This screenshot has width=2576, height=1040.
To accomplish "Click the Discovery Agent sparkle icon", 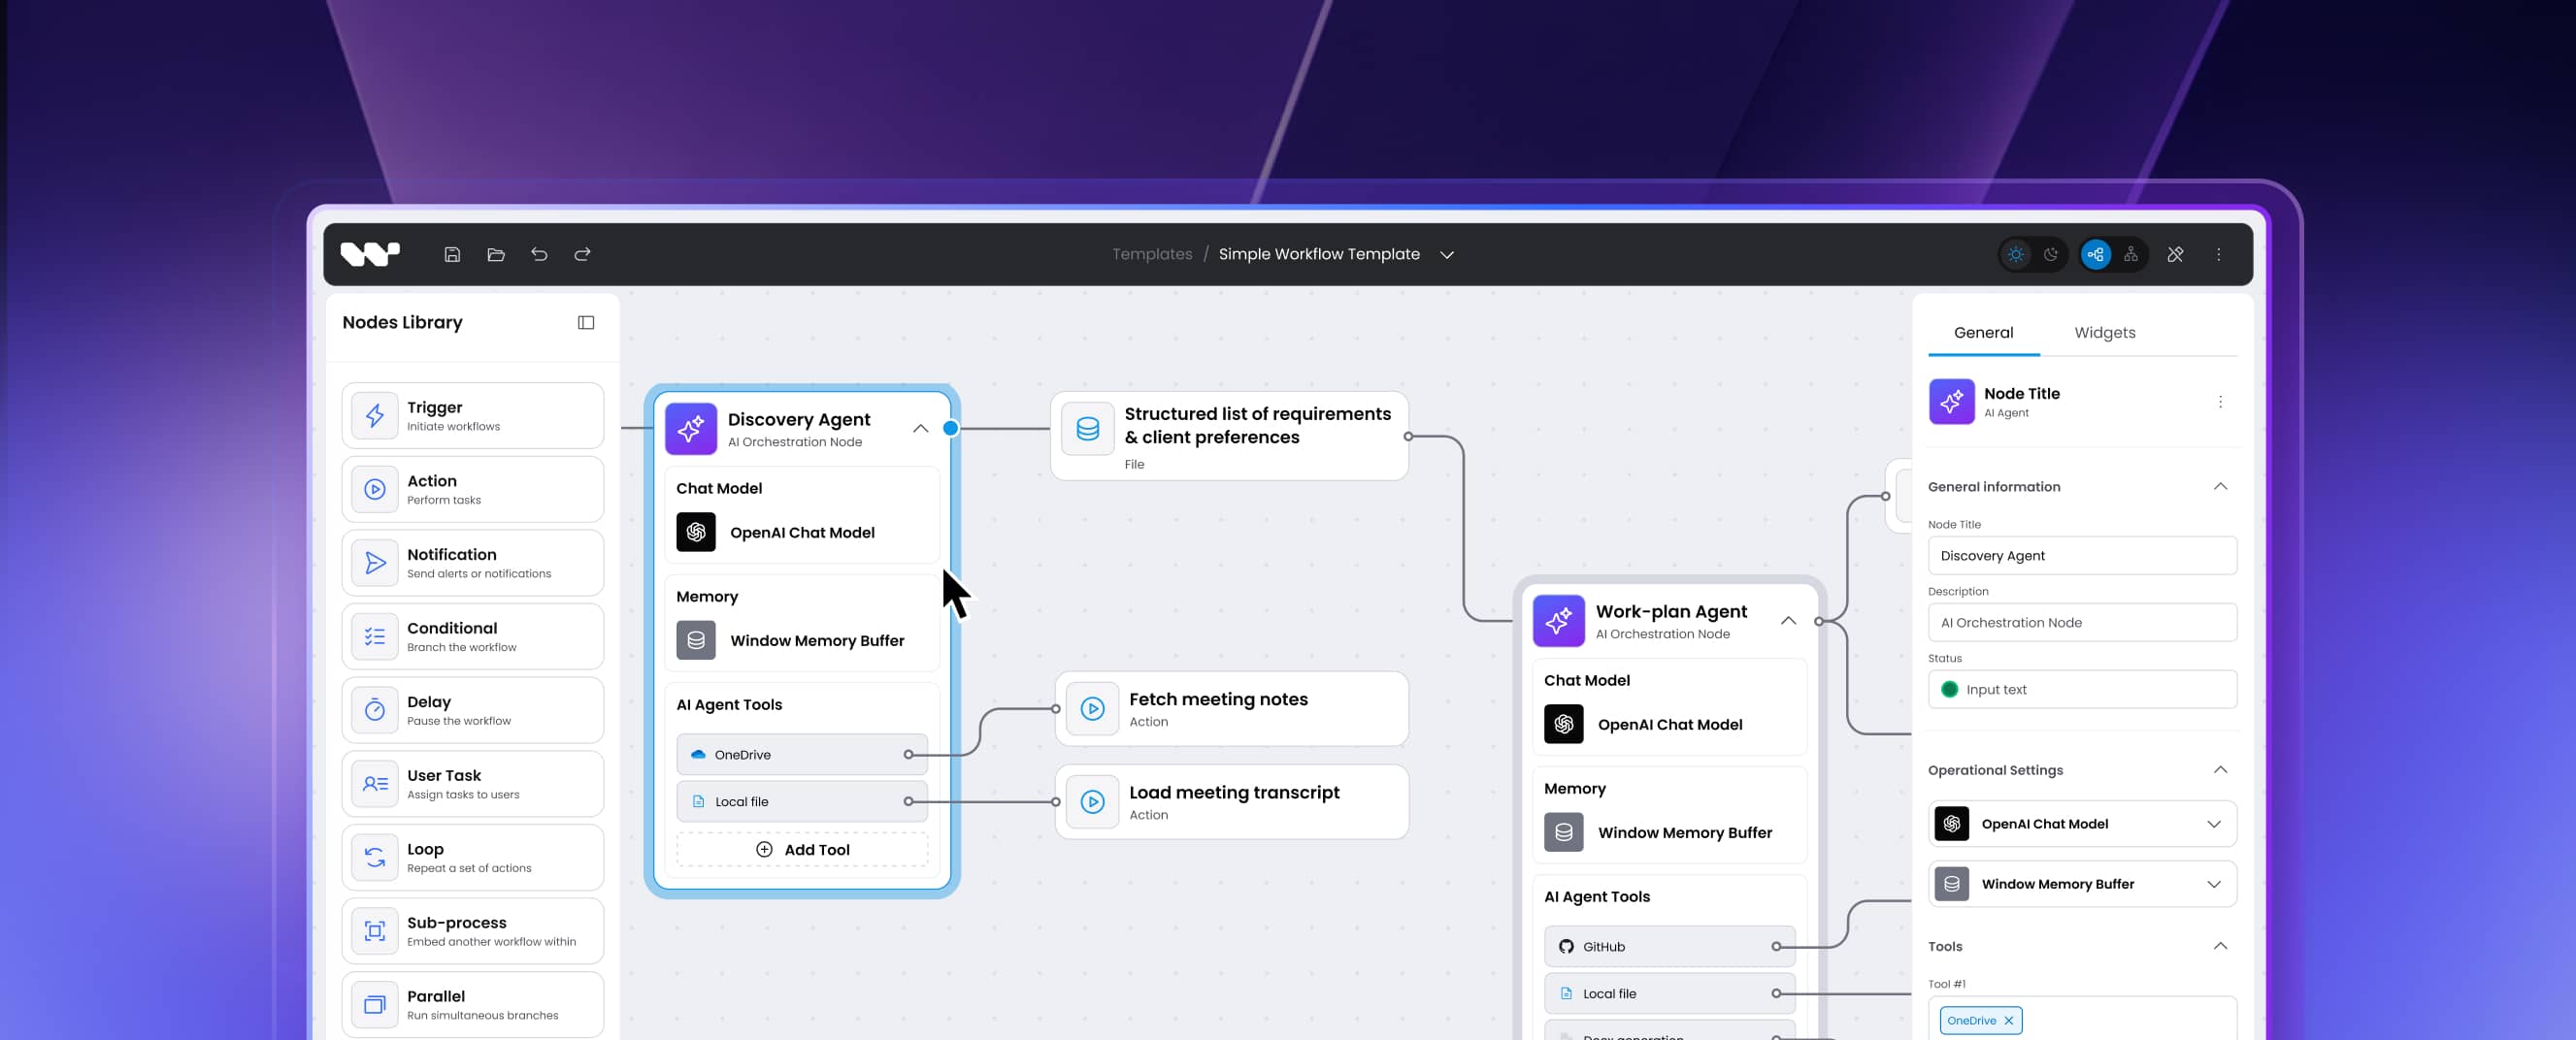I will tap(690, 429).
